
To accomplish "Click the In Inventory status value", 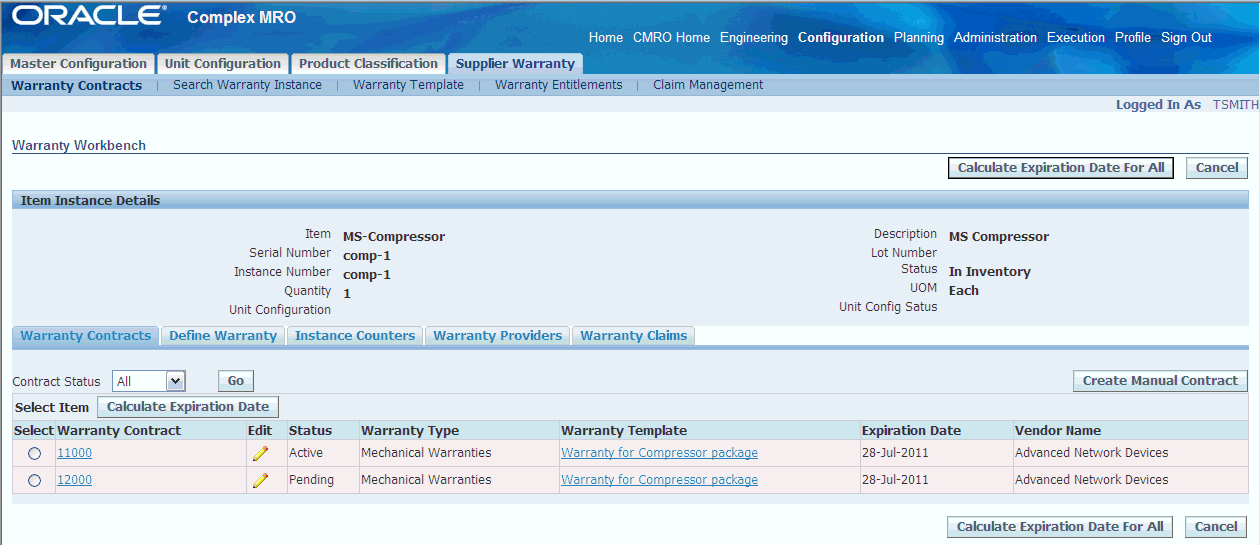I will [989, 272].
